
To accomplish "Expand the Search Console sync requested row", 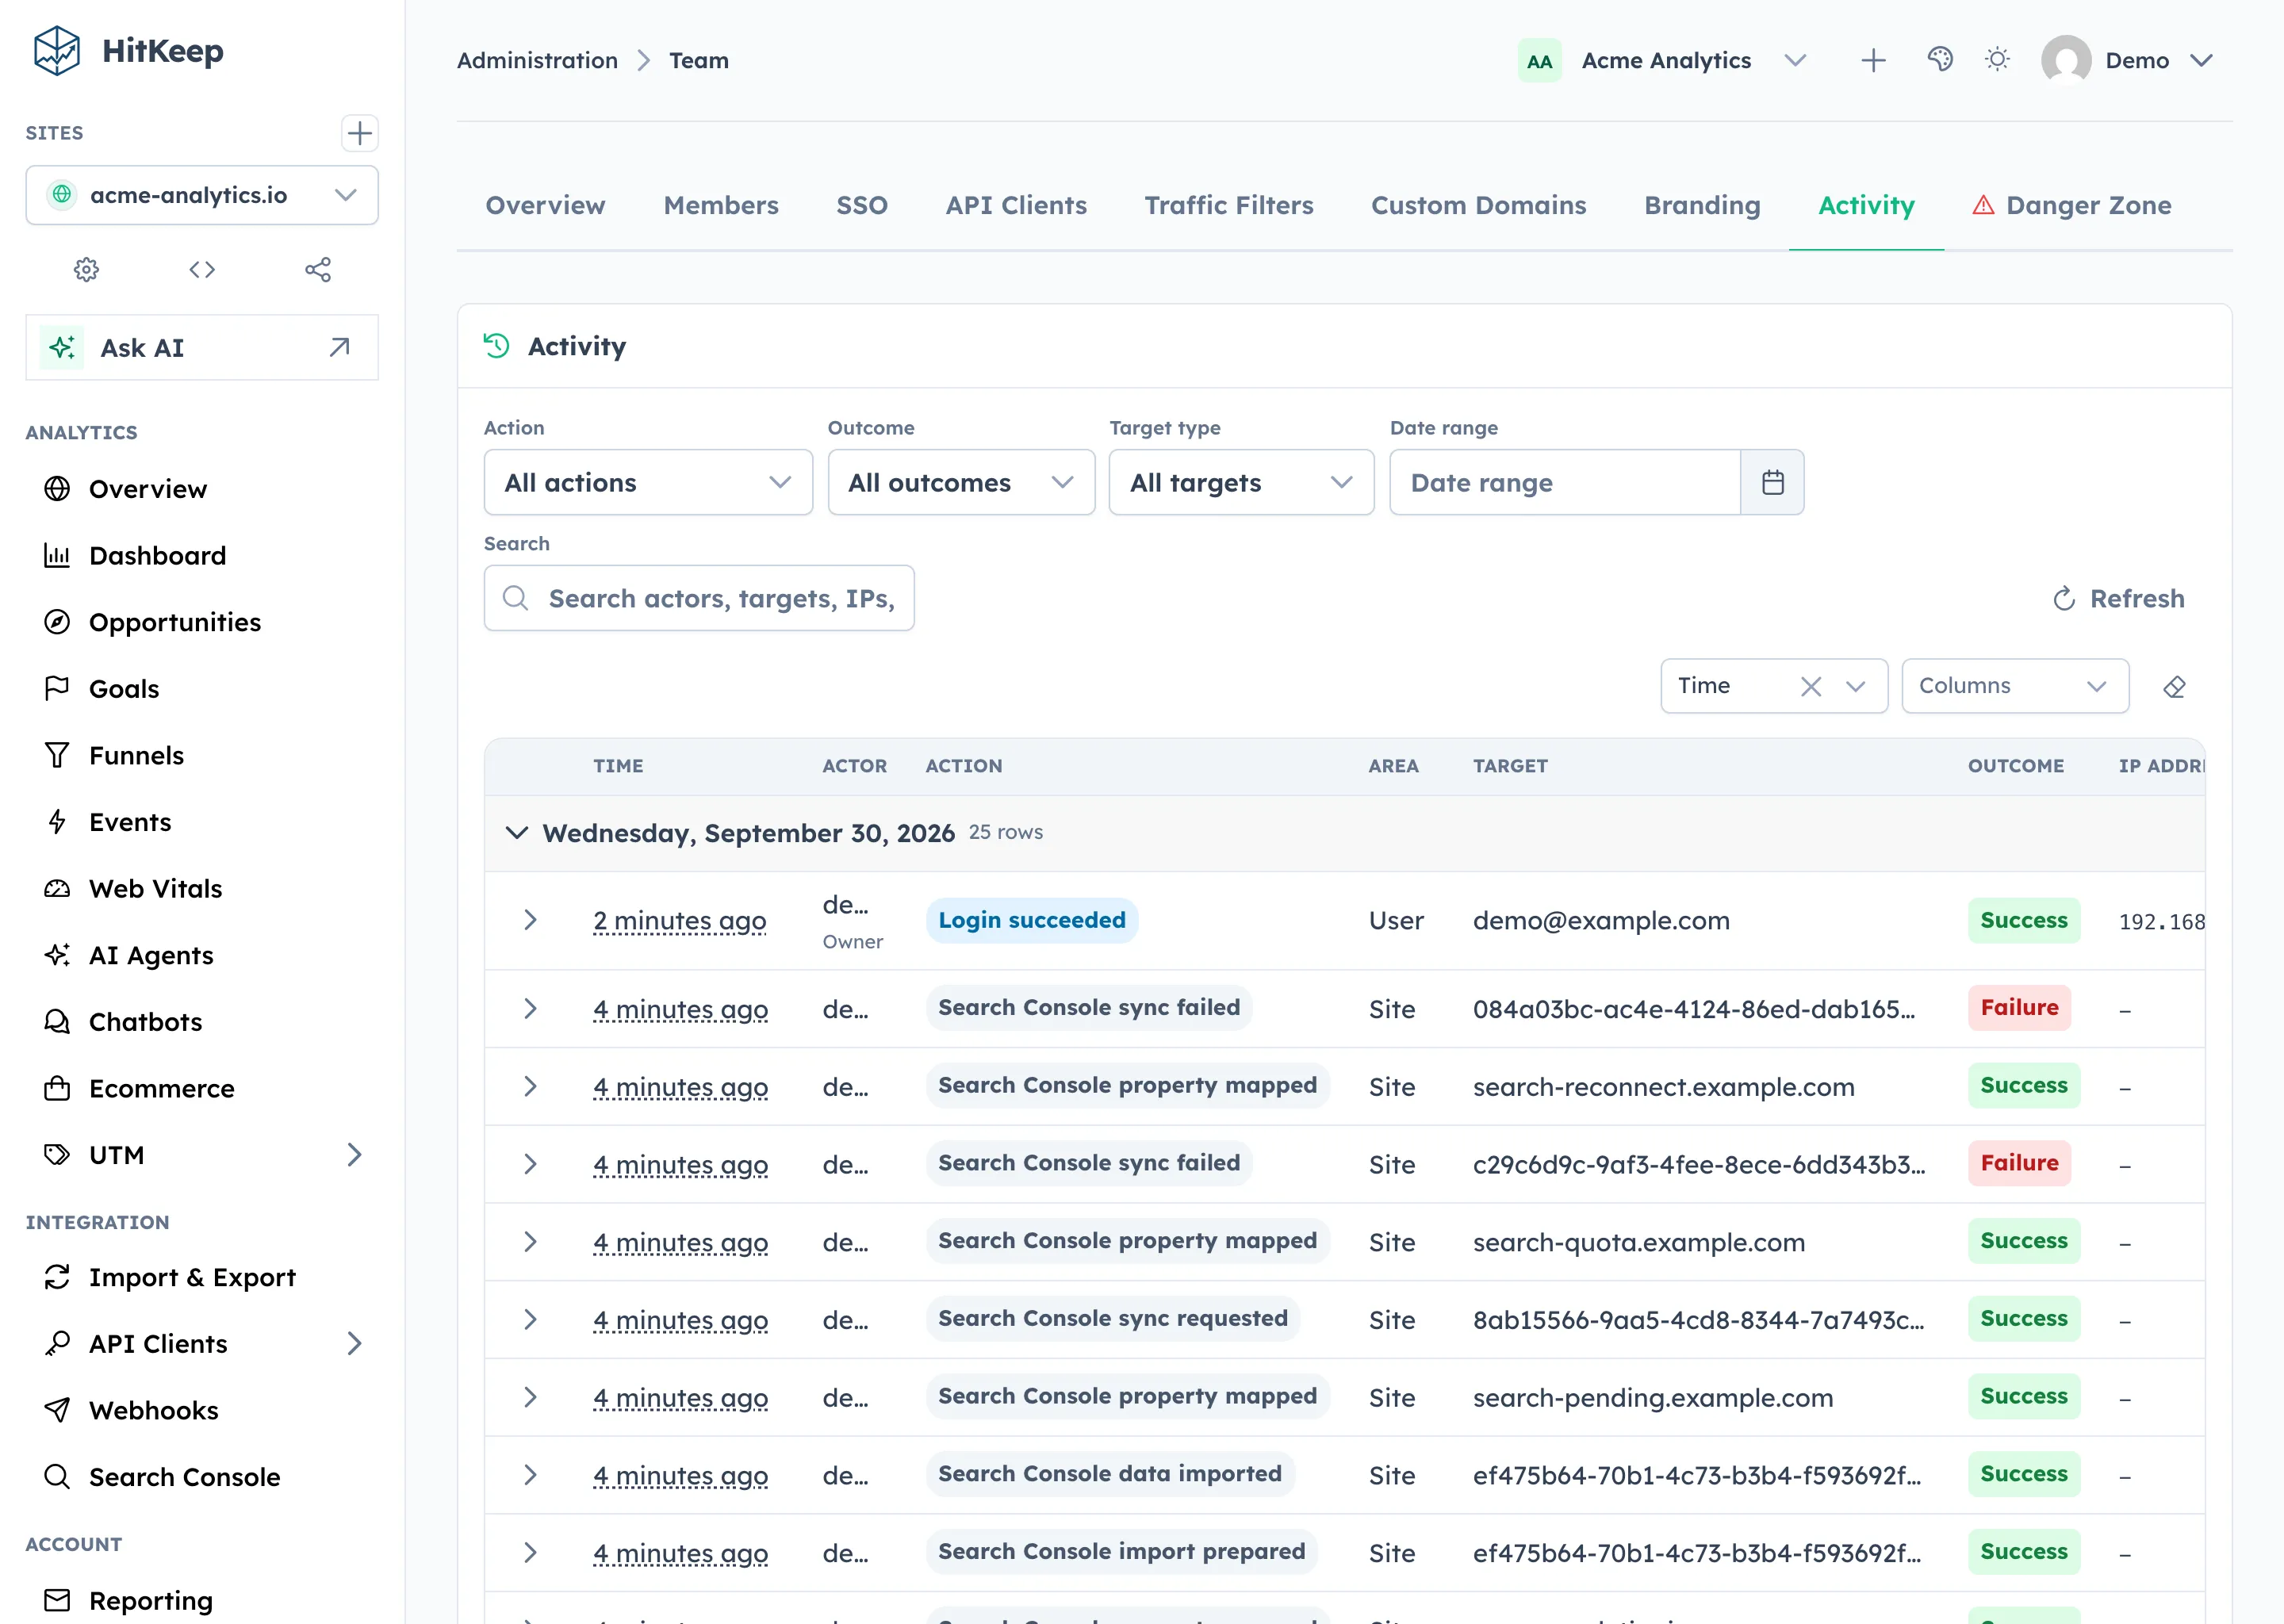I will point(530,1319).
